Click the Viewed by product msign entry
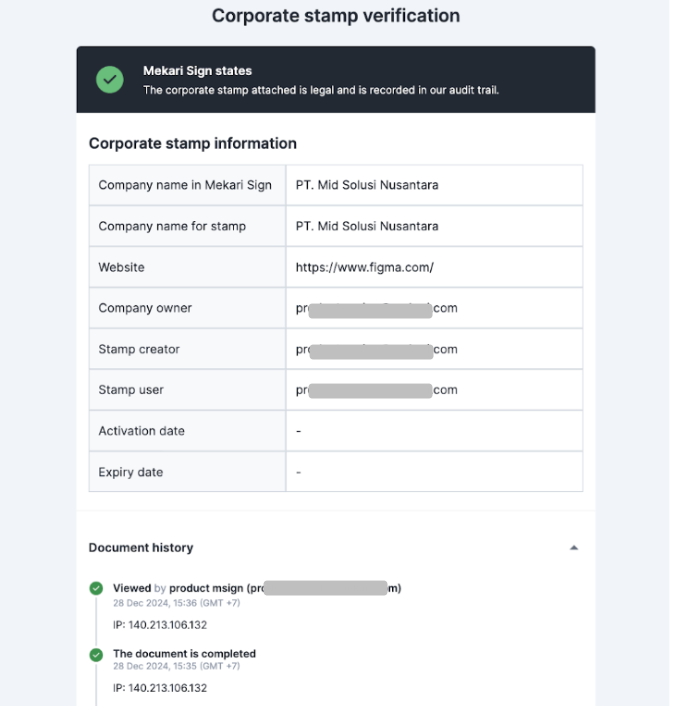Viewport: 676px width, 706px height. [x=257, y=588]
